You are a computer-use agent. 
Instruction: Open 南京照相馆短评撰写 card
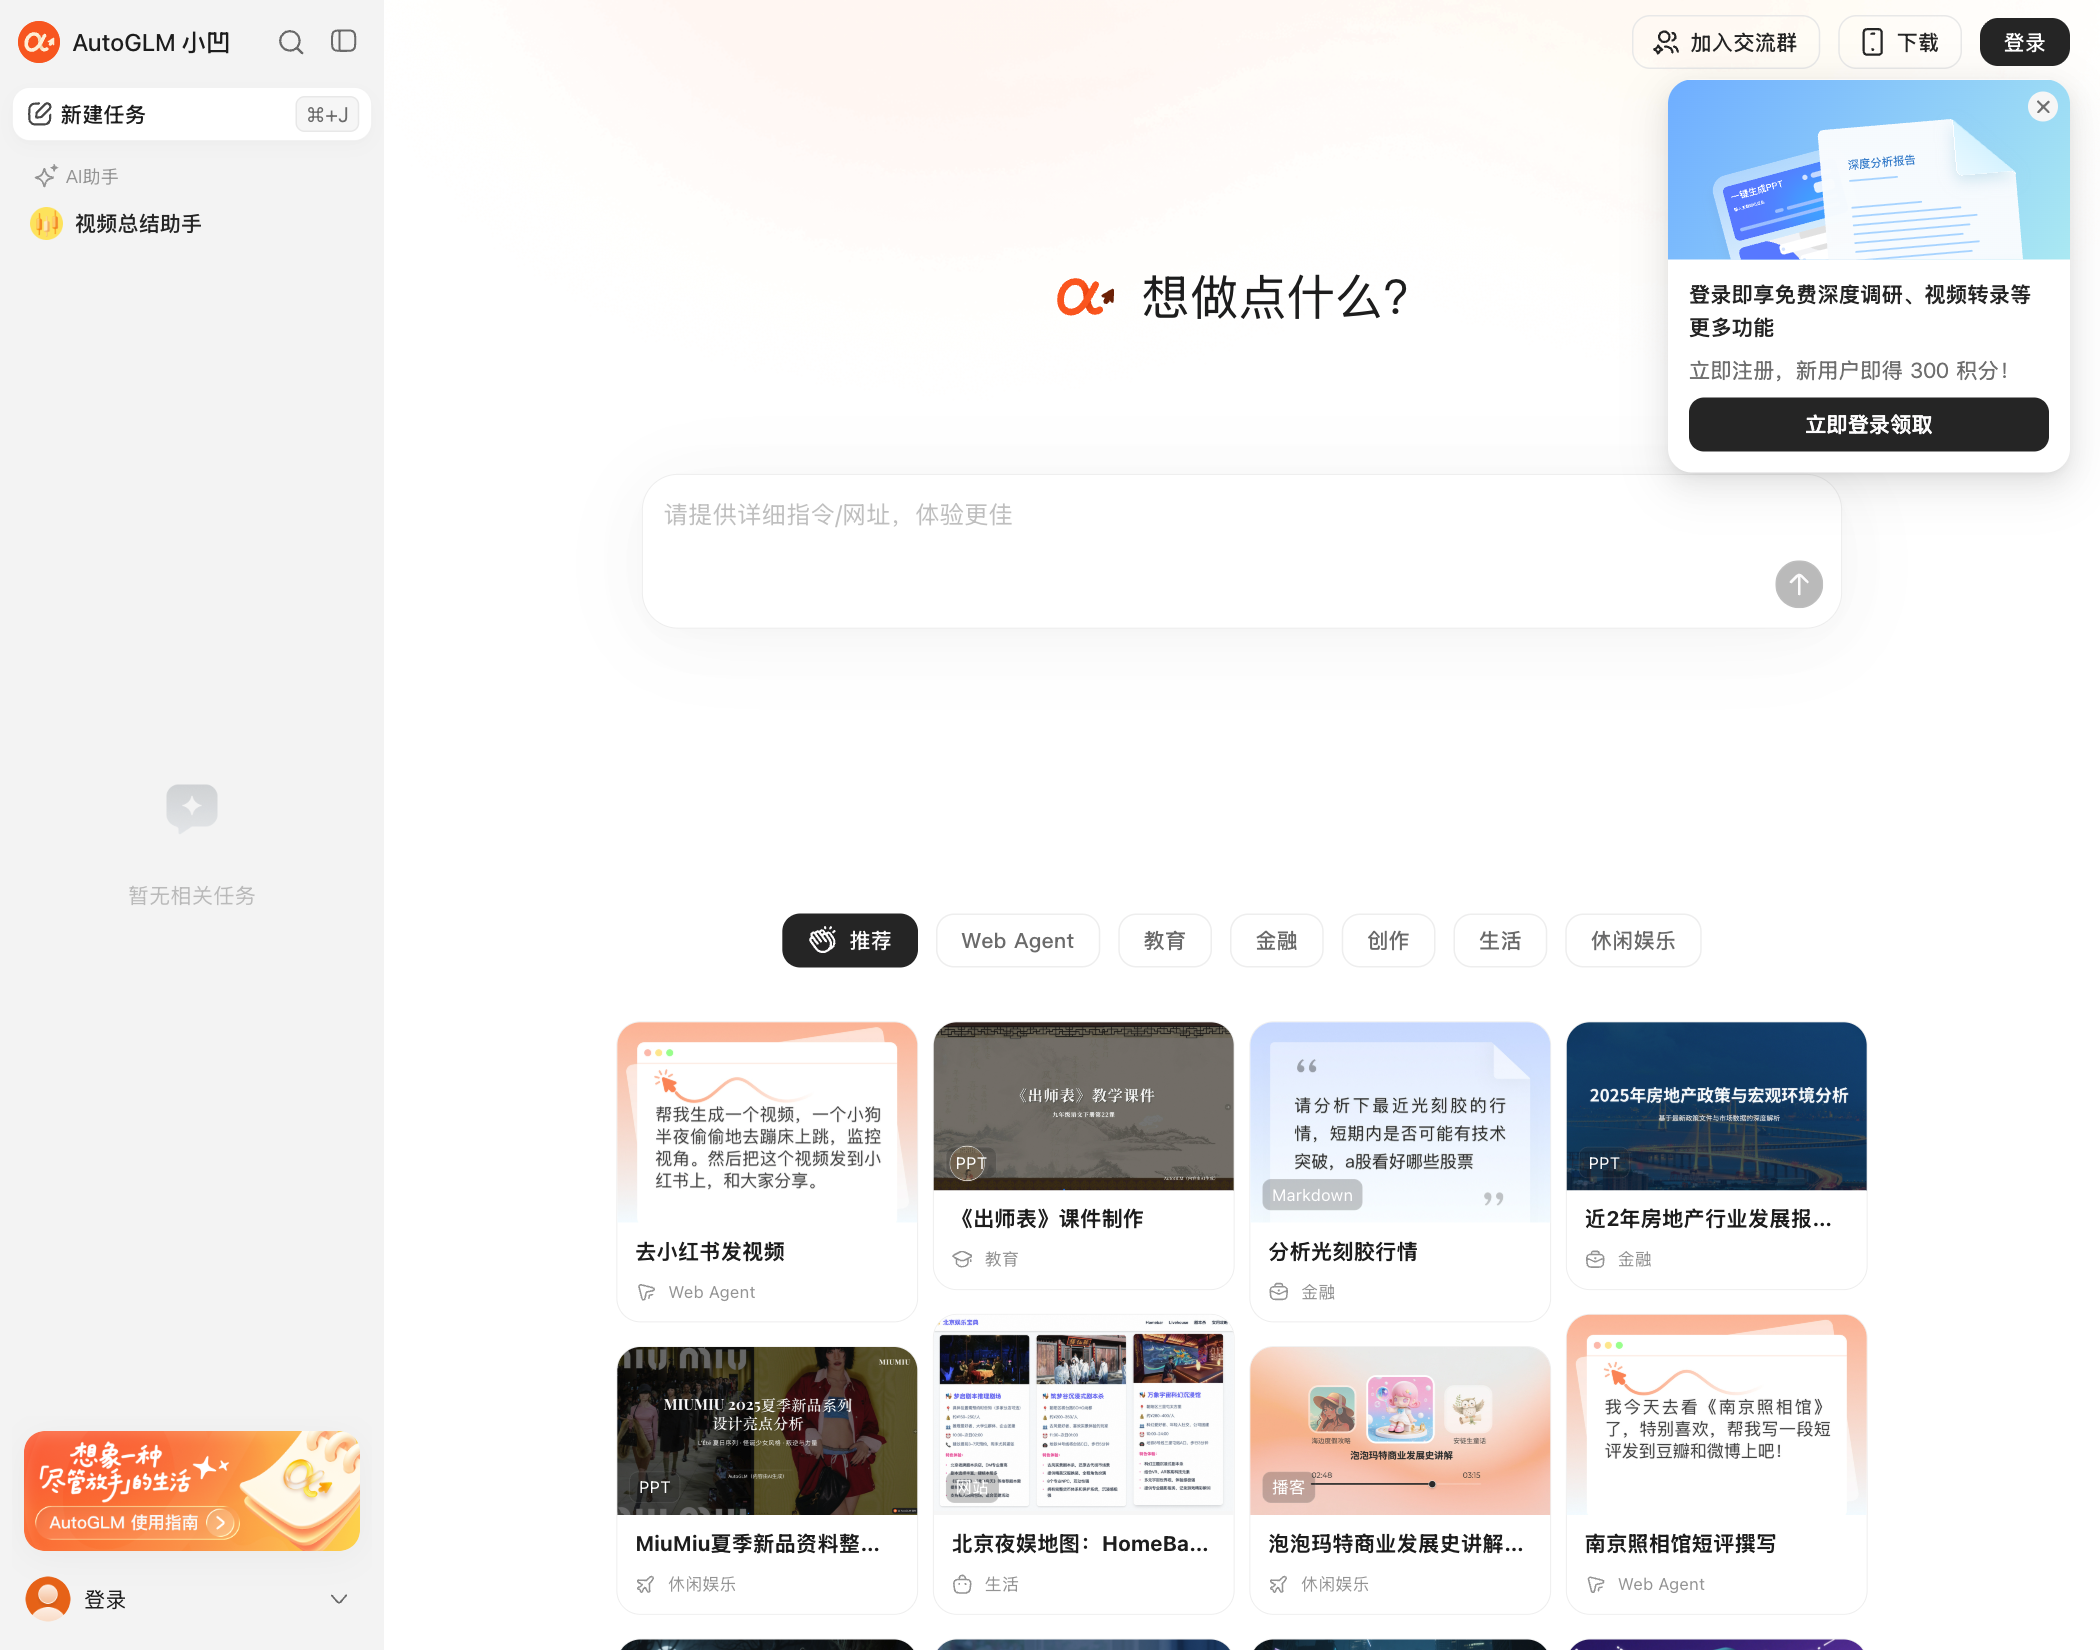point(1716,1464)
